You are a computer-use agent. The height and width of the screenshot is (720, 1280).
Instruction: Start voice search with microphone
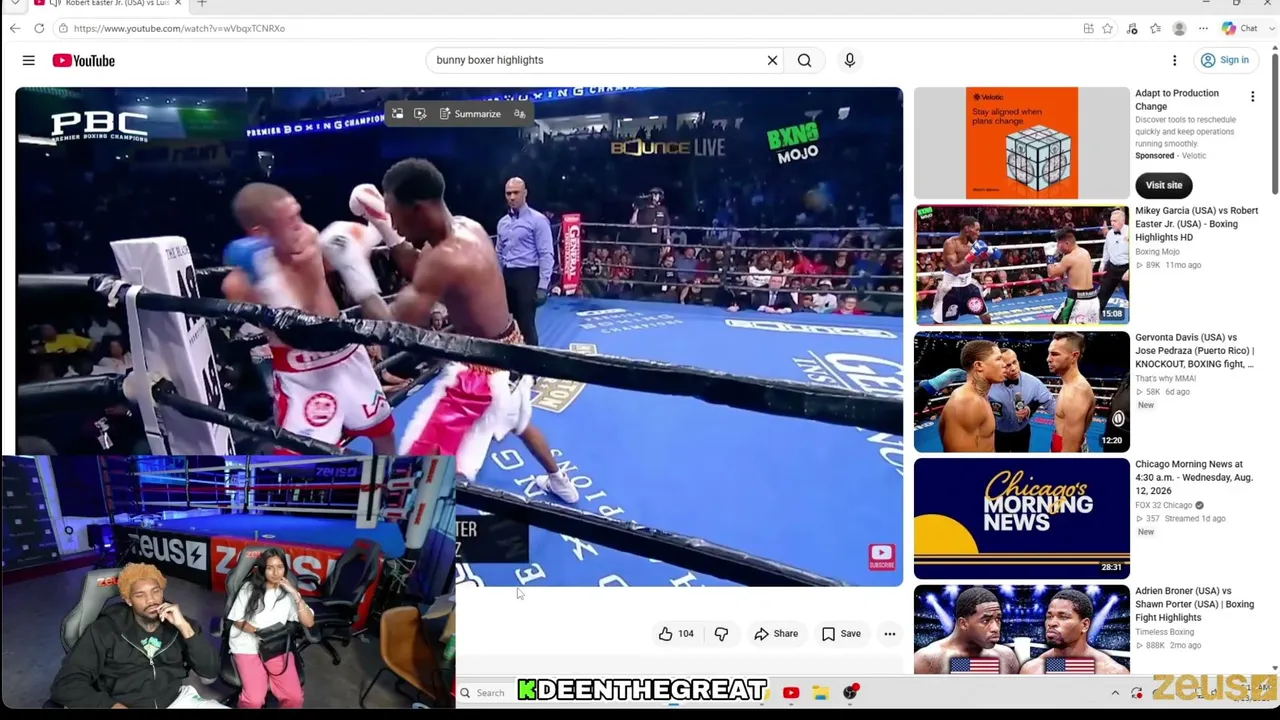850,60
